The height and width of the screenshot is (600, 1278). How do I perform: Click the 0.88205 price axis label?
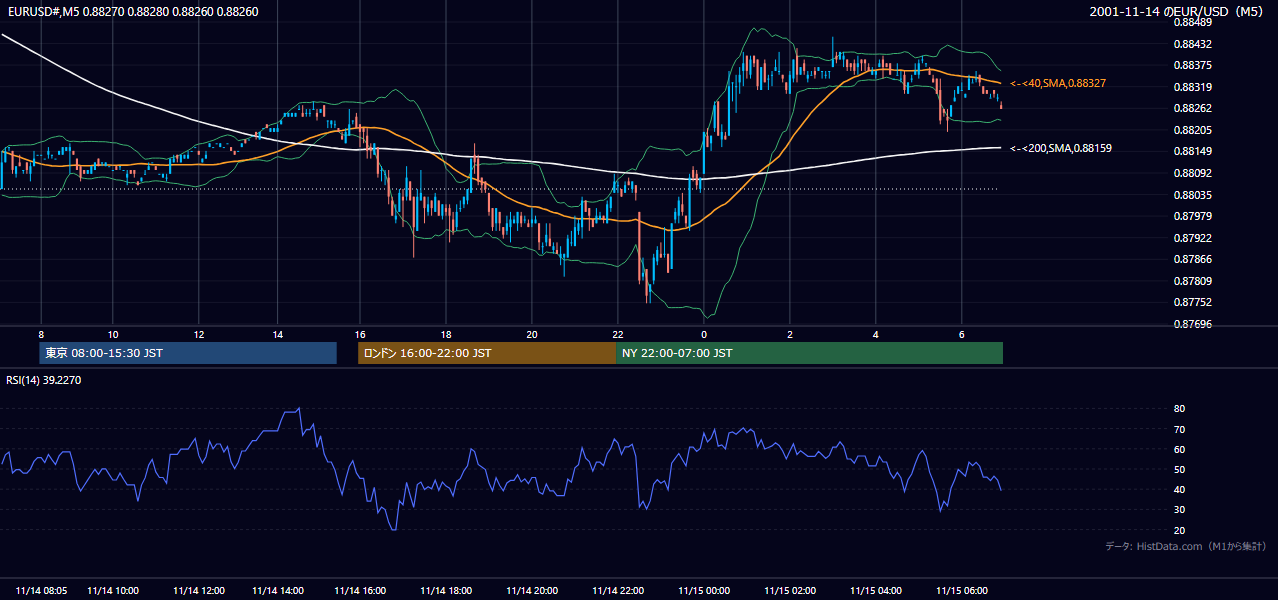[1192, 130]
